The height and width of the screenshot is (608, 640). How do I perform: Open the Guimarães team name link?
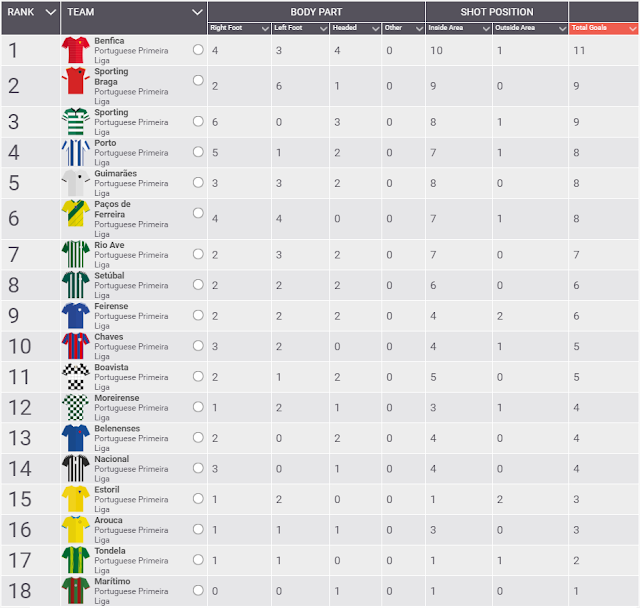pyautogui.click(x=116, y=173)
